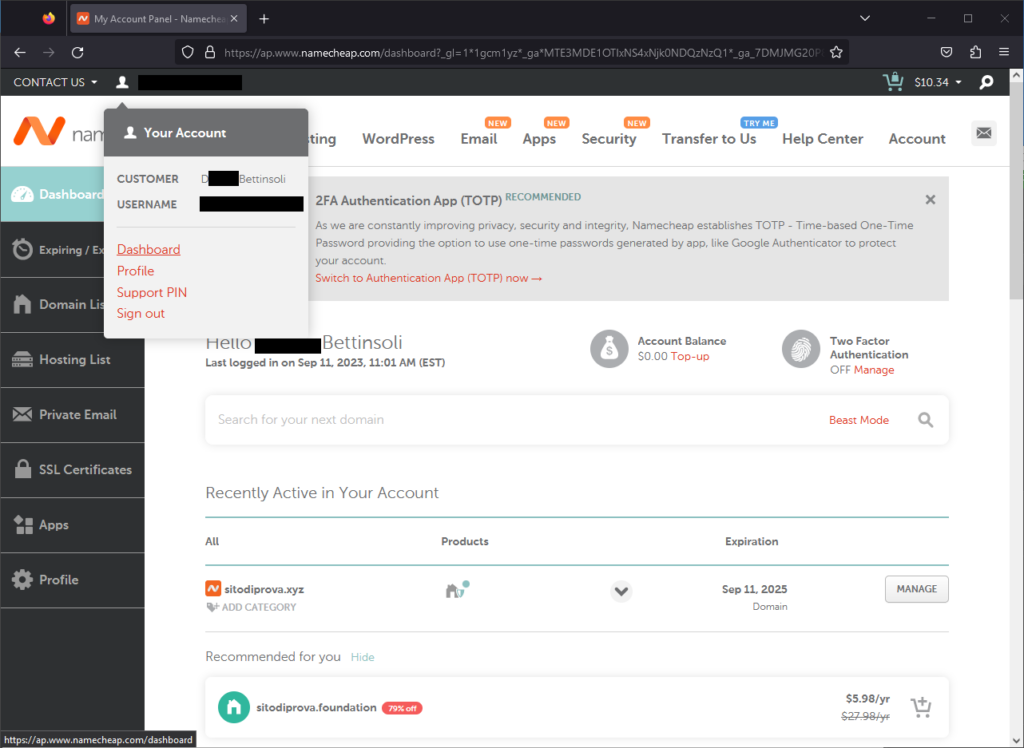This screenshot has height=748, width=1024.
Task: Open Support PIN link
Action: coord(152,293)
